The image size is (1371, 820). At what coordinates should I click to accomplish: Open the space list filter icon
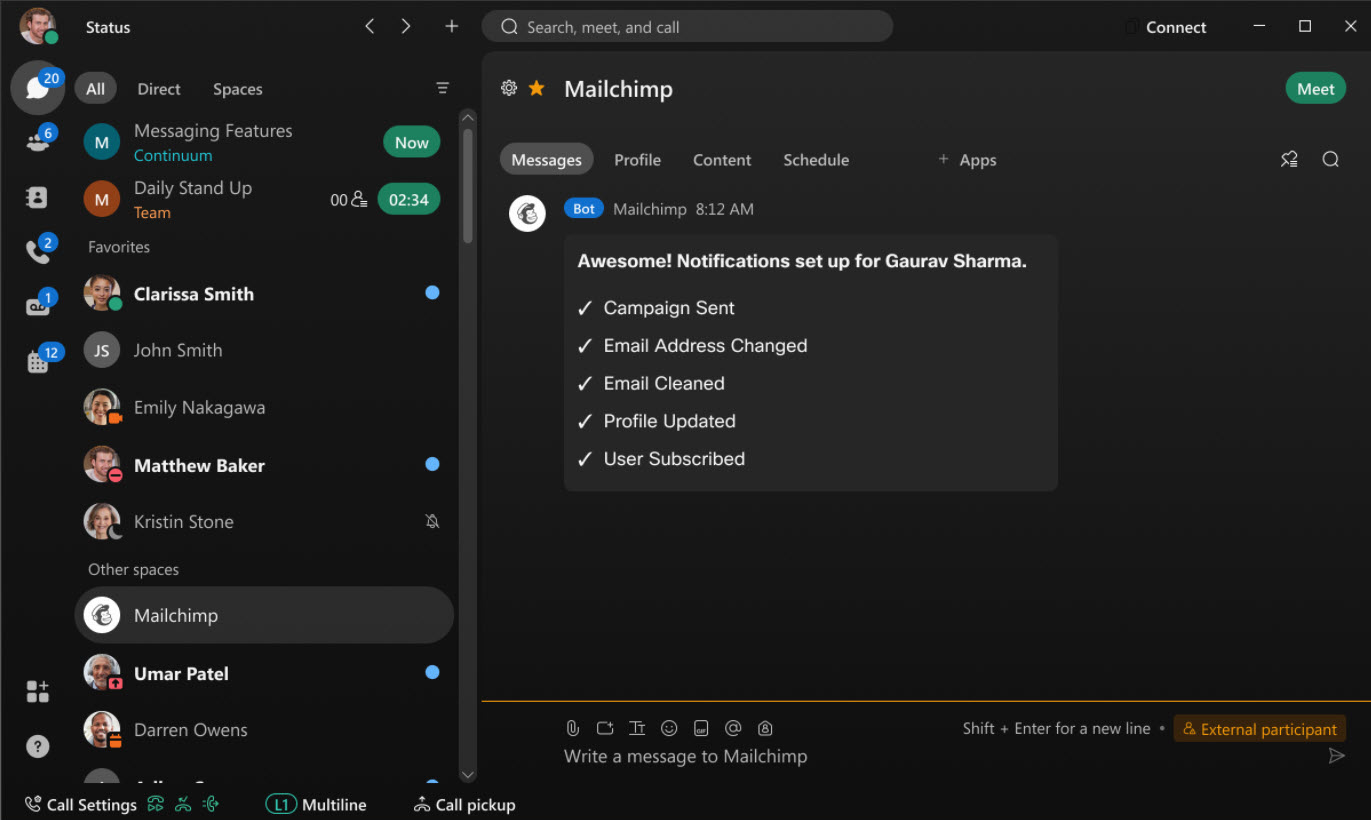443,88
